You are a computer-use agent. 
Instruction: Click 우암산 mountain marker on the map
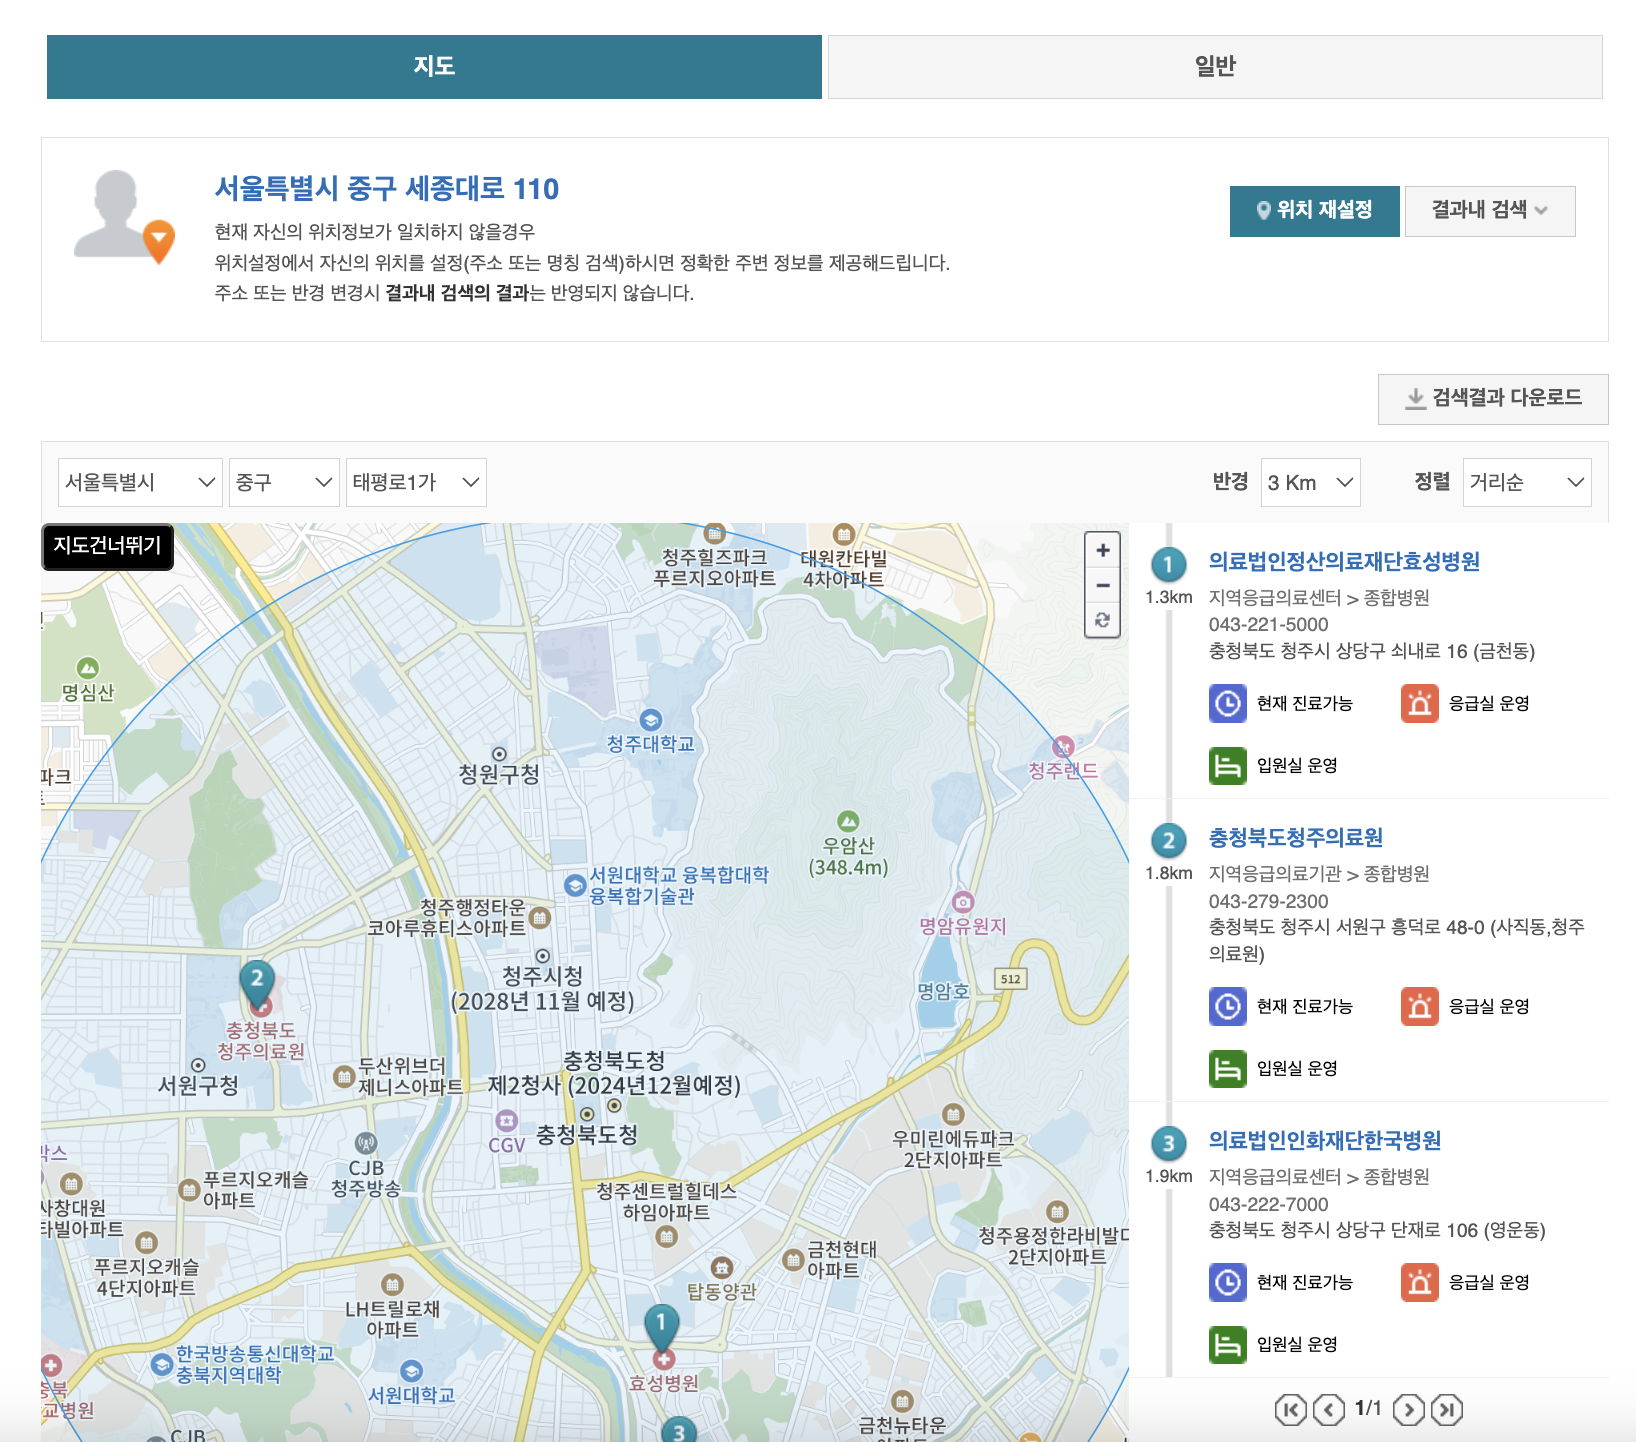click(848, 821)
